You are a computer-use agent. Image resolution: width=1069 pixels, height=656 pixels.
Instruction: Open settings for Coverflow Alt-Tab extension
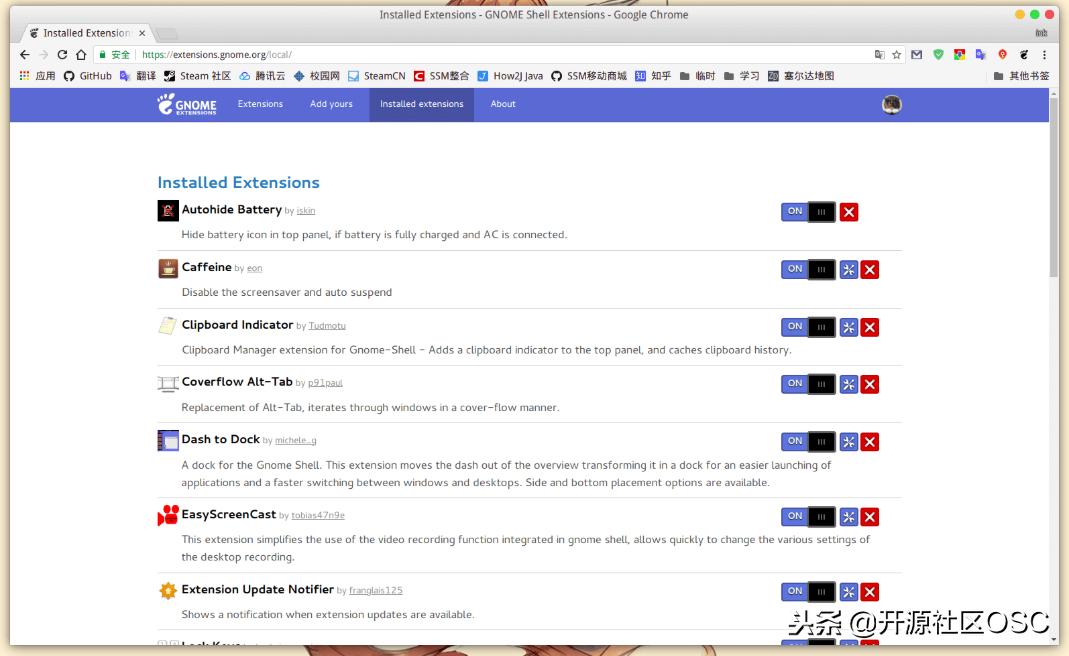(x=848, y=385)
